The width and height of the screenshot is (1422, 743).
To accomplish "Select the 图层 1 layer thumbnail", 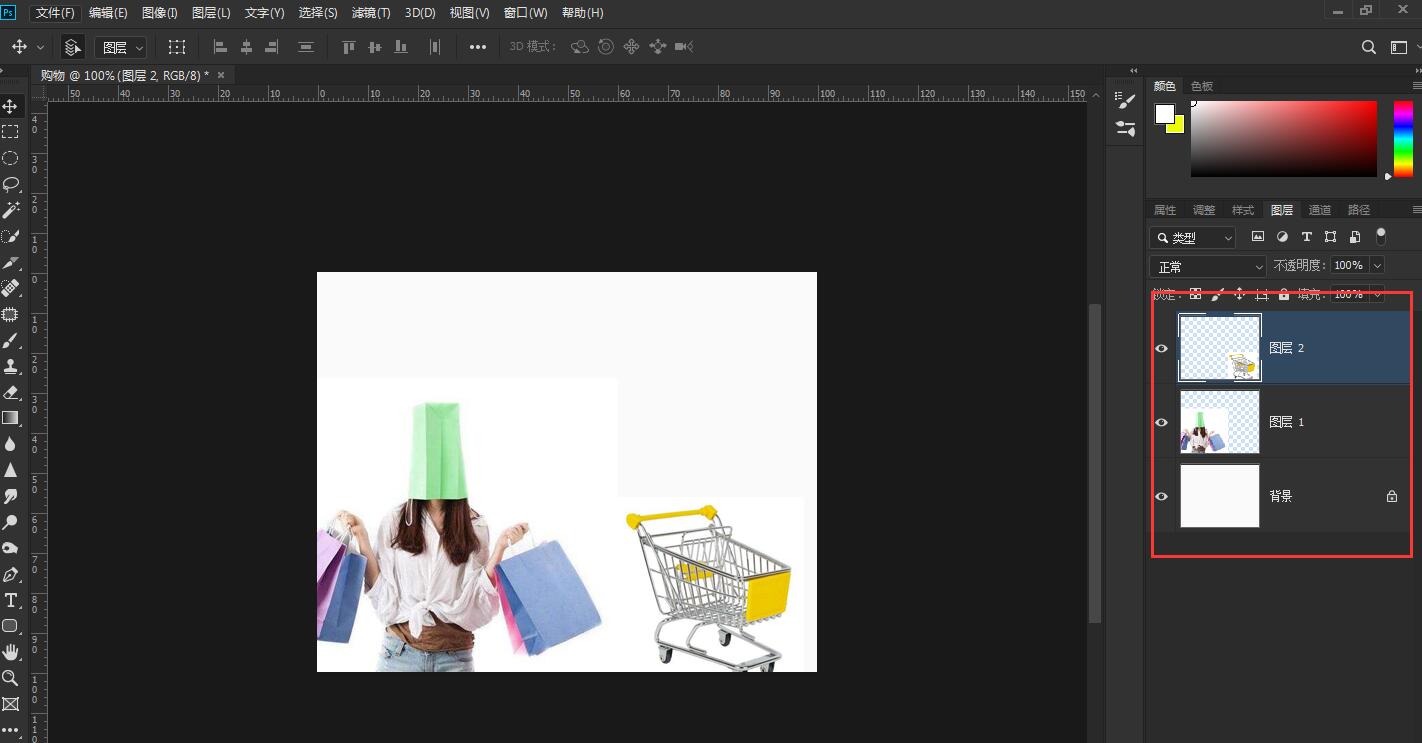I will click(1220, 422).
